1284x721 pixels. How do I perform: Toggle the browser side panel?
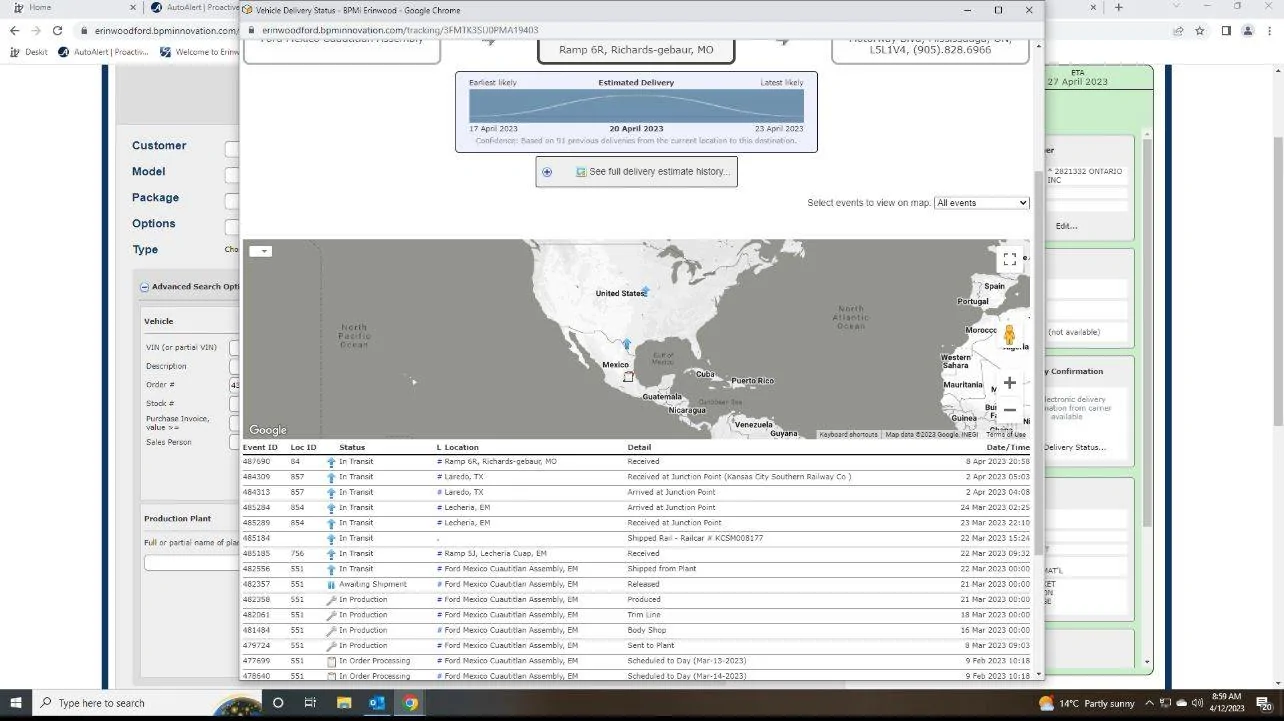click(1226, 31)
